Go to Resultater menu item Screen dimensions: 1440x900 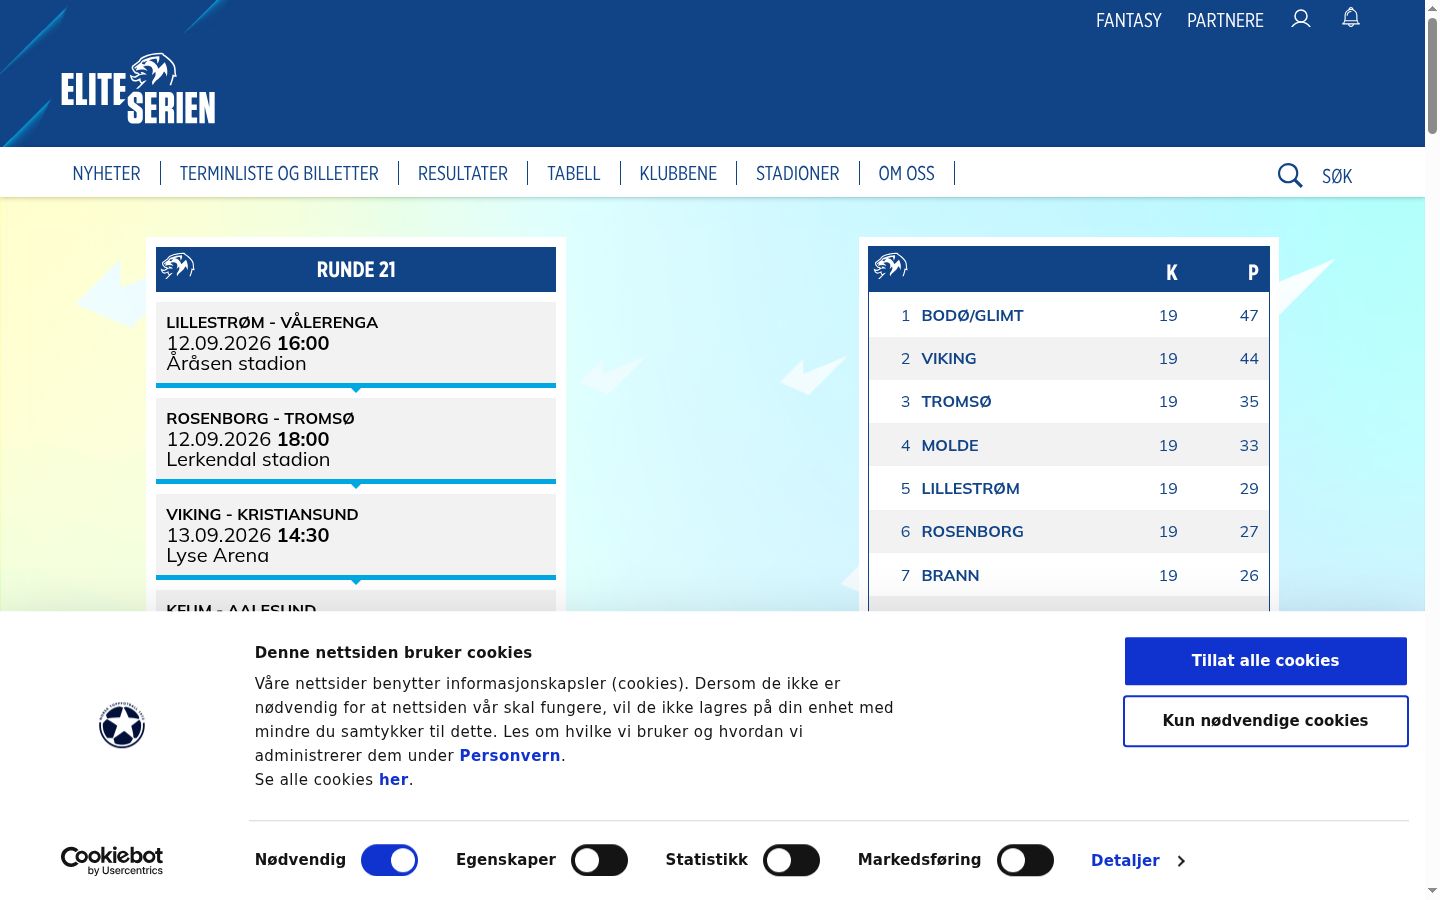463,173
